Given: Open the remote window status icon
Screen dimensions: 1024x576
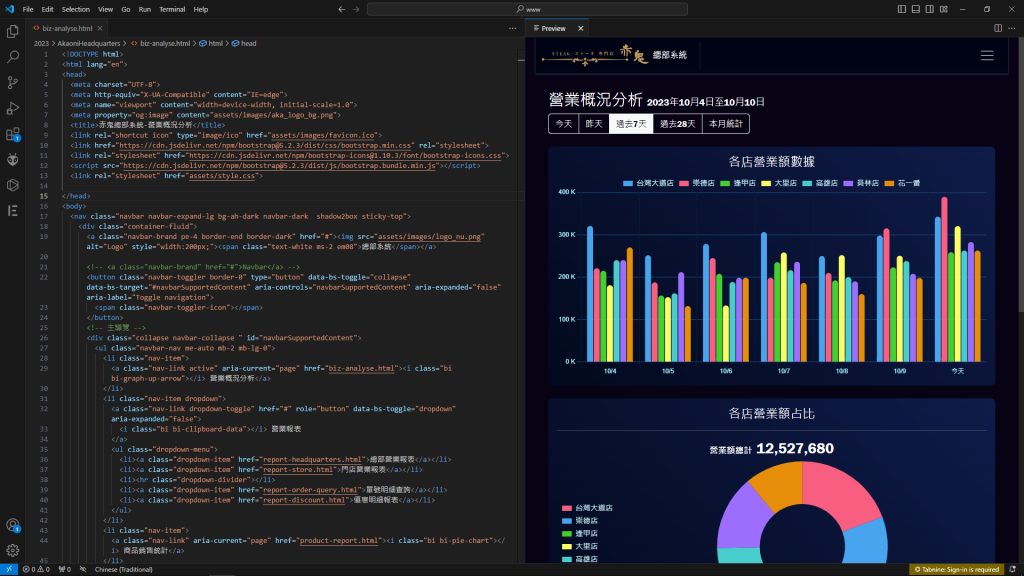Looking at the screenshot, I should tap(8, 569).
